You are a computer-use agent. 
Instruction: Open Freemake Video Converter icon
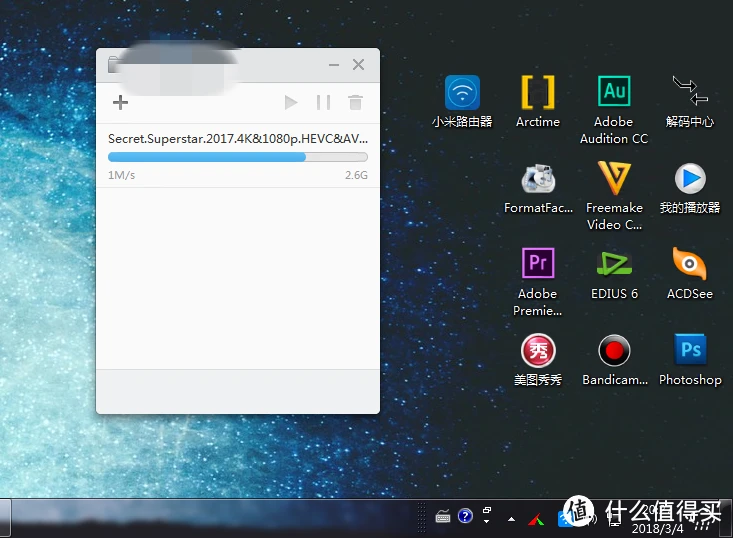pos(614,196)
